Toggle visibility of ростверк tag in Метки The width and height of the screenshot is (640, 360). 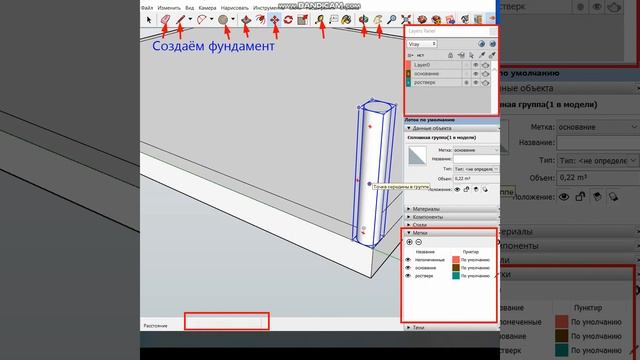point(408,276)
